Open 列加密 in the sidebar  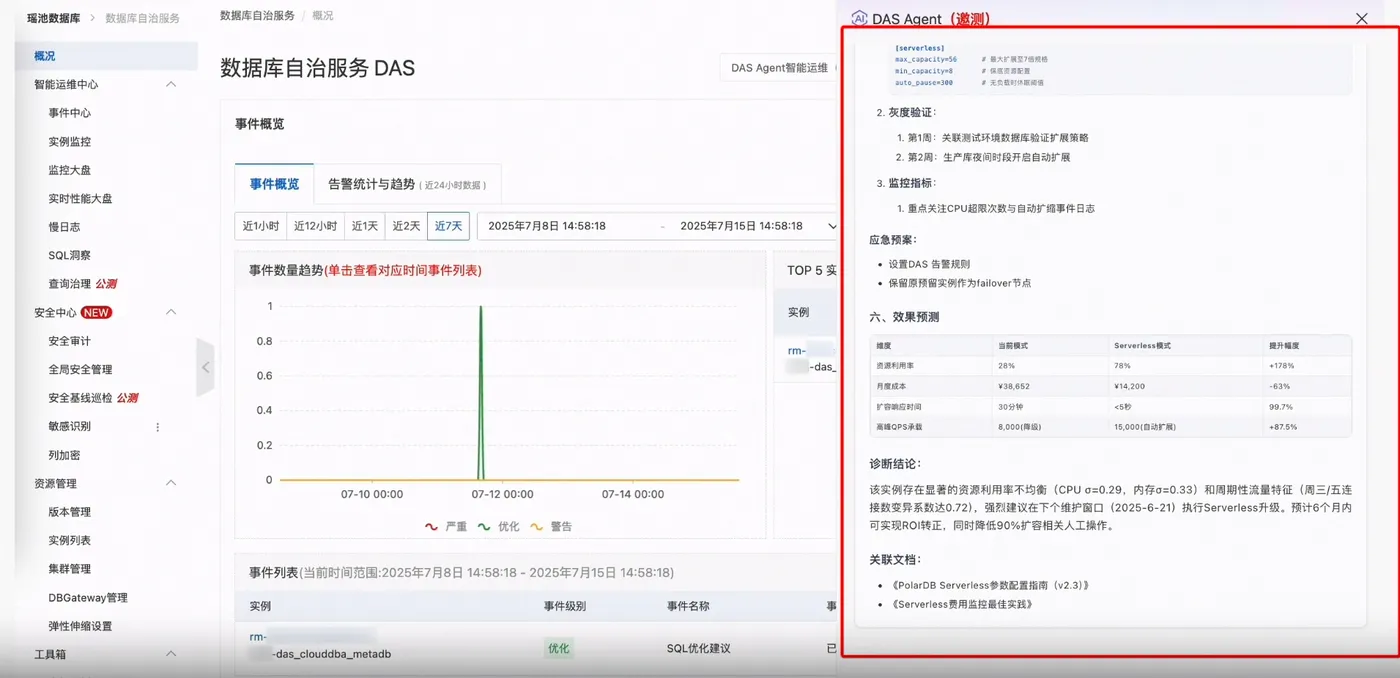click(64, 455)
